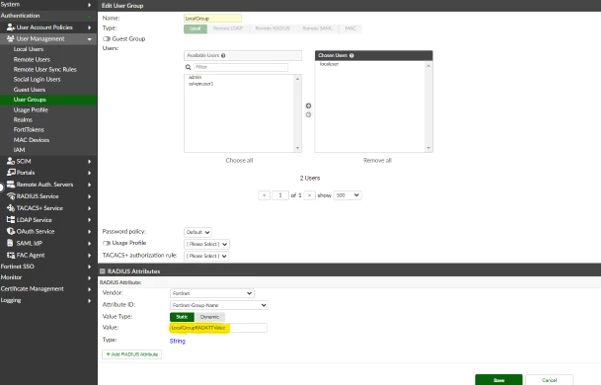Image resolution: width=601 pixels, height=385 pixels.
Task: Select admin in Available Users
Action: [195, 77]
